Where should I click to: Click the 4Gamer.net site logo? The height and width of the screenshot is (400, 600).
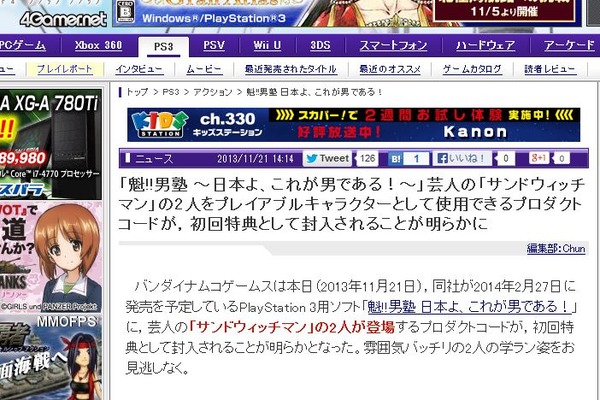pyautogui.click(x=63, y=18)
